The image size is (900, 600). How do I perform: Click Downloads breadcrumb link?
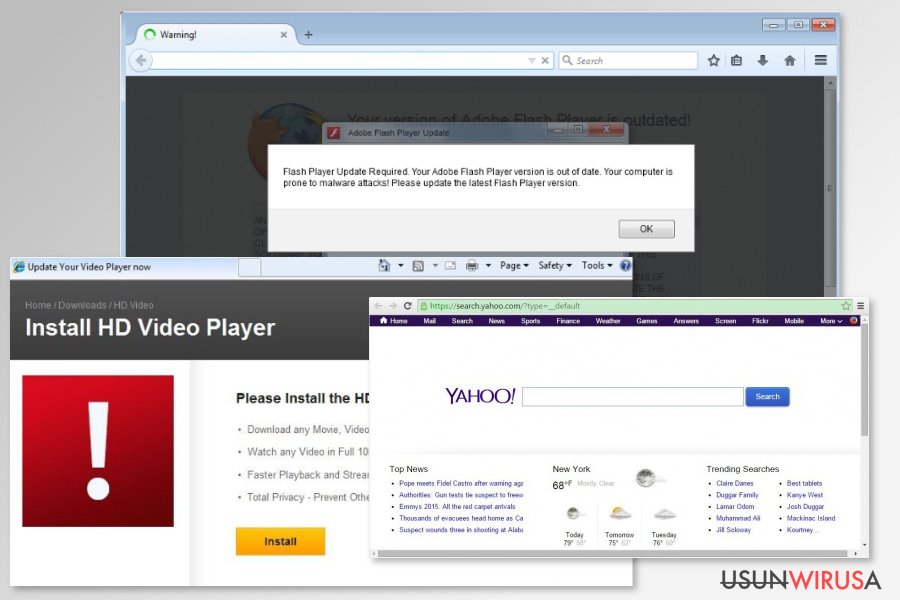coord(82,305)
